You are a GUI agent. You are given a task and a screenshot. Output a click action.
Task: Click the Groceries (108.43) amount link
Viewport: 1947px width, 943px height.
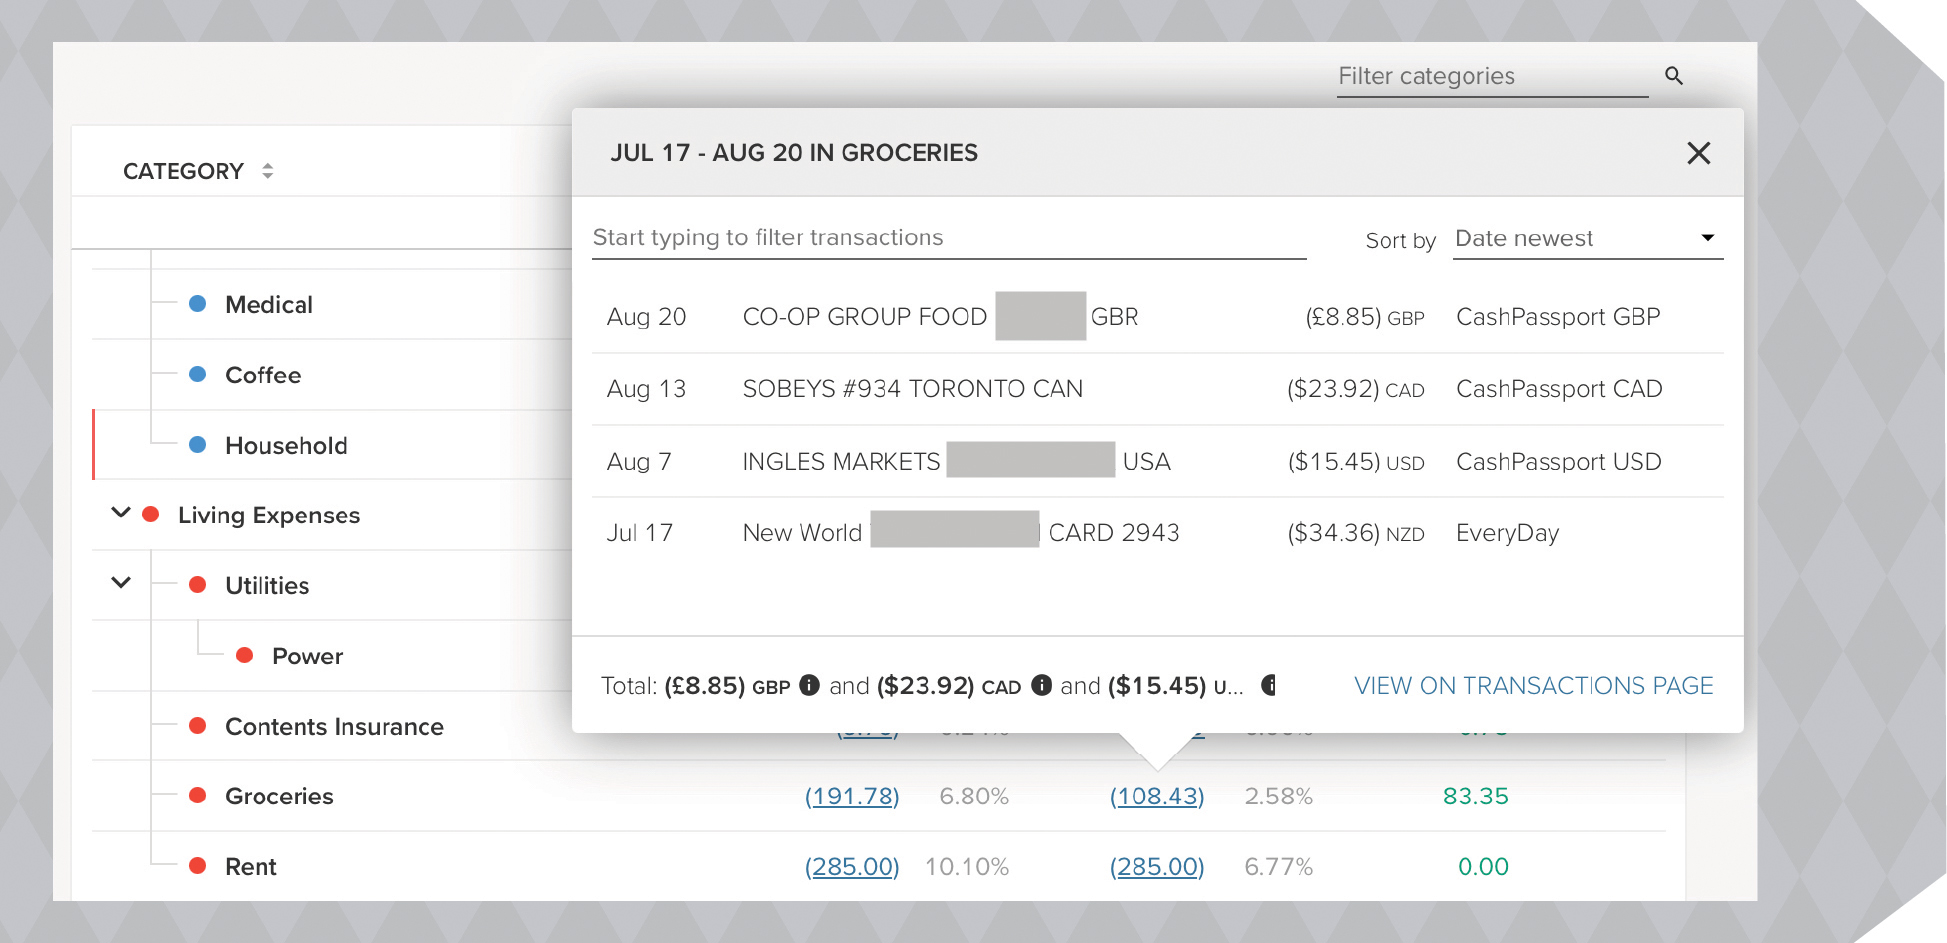pyautogui.click(x=1157, y=796)
